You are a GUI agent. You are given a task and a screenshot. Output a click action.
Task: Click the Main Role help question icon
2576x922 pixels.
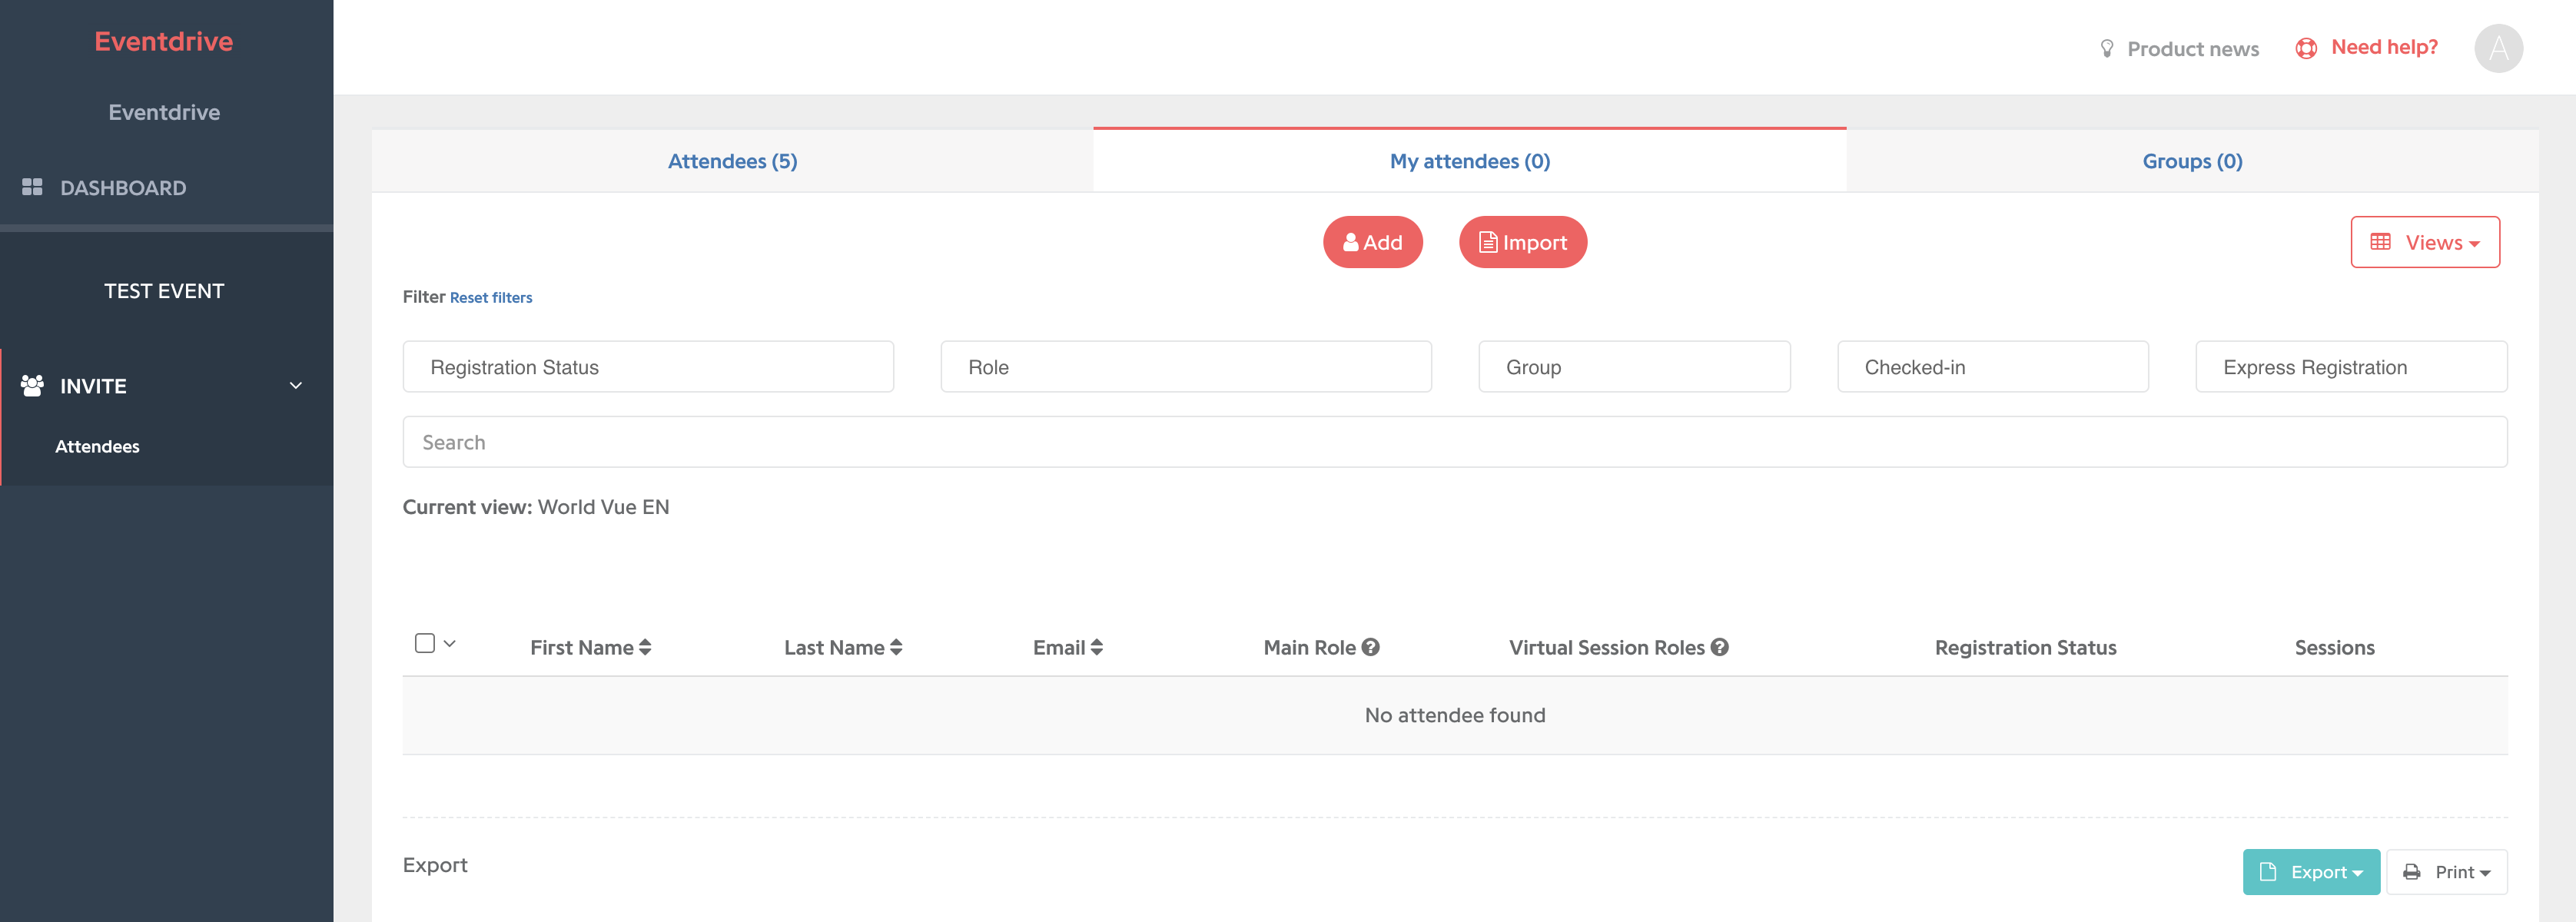click(x=1371, y=647)
